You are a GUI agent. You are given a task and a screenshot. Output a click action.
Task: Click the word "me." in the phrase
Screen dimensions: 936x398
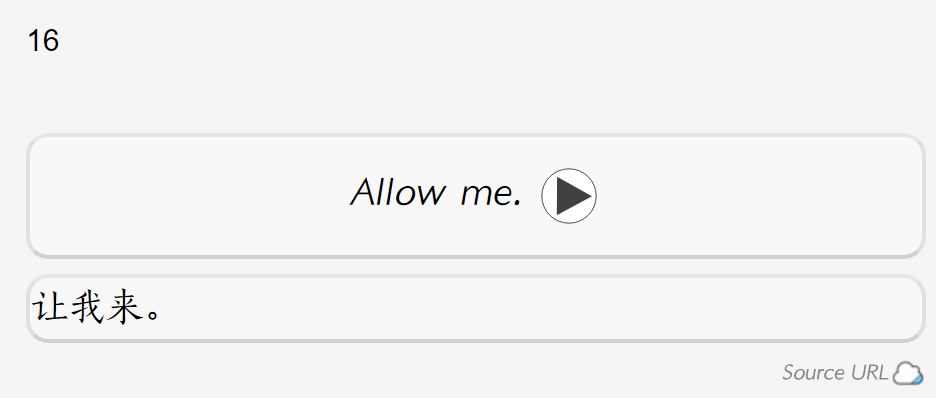[491, 196]
